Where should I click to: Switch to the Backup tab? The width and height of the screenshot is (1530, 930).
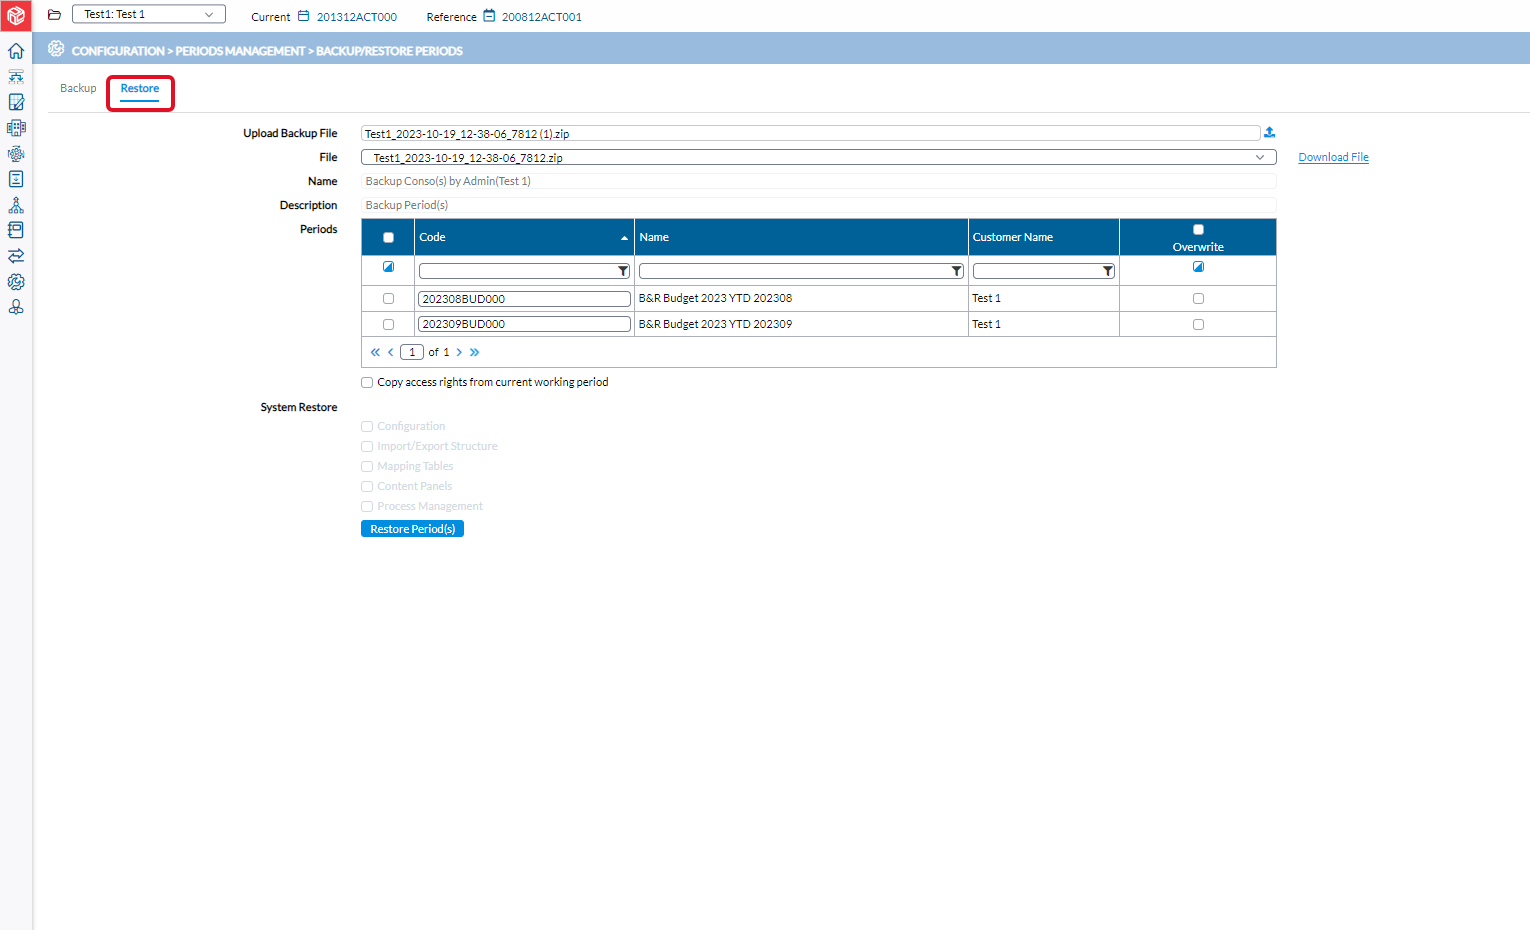pyautogui.click(x=78, y=88)
